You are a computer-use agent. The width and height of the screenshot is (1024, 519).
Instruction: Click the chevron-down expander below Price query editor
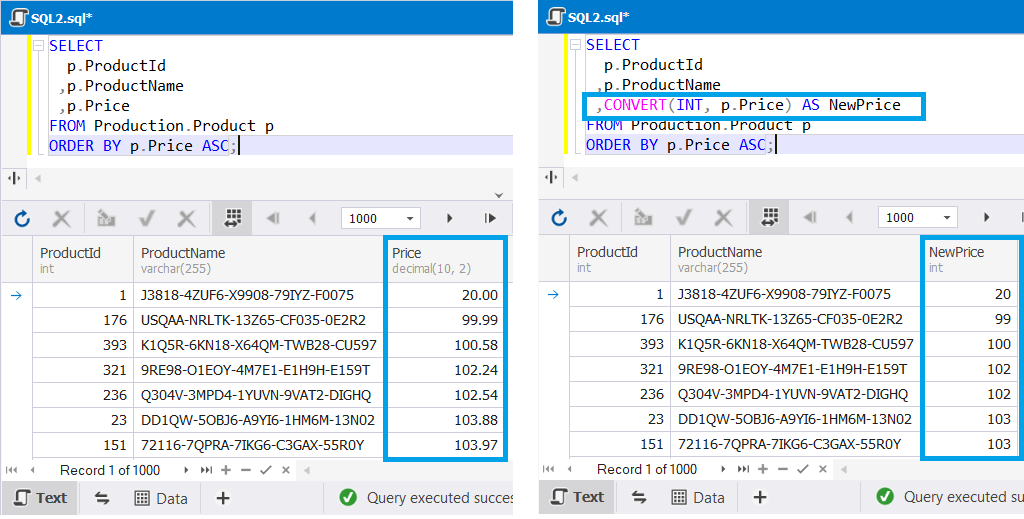coord(499,195)
